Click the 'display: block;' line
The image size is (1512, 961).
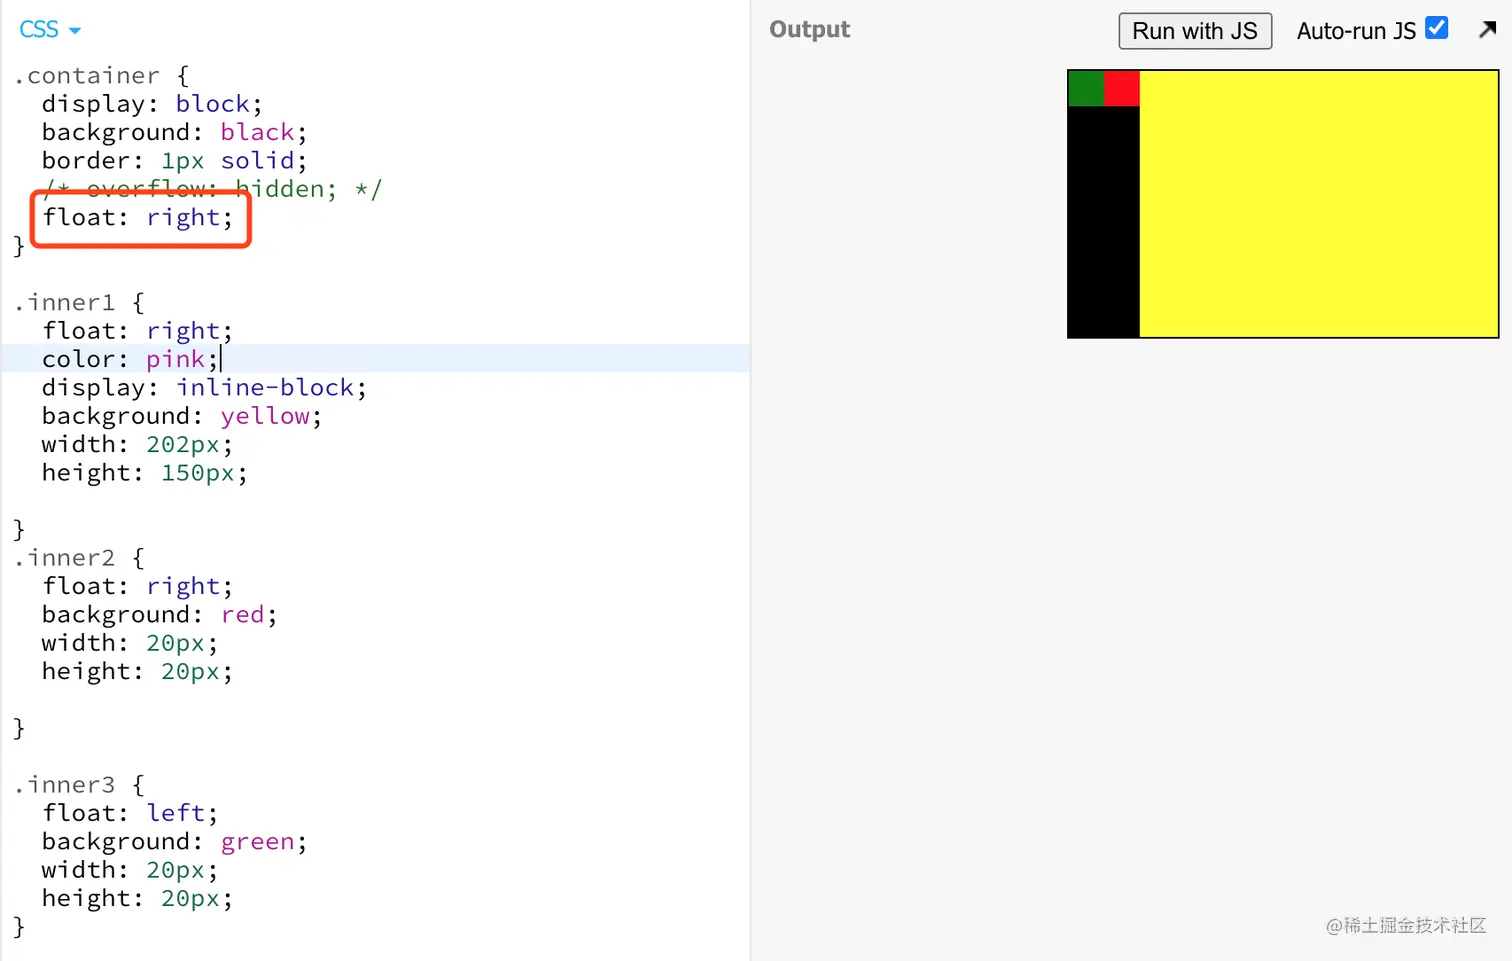click(152, 104)
